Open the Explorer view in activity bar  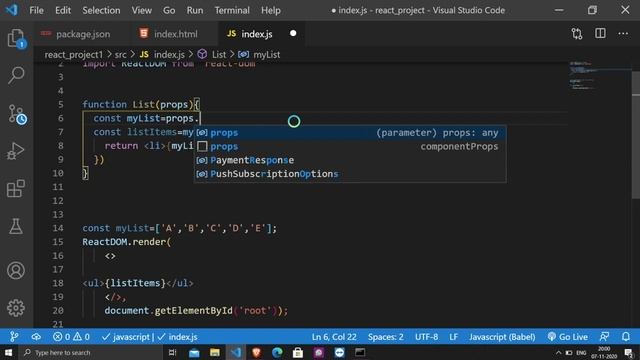click(16, 38)
